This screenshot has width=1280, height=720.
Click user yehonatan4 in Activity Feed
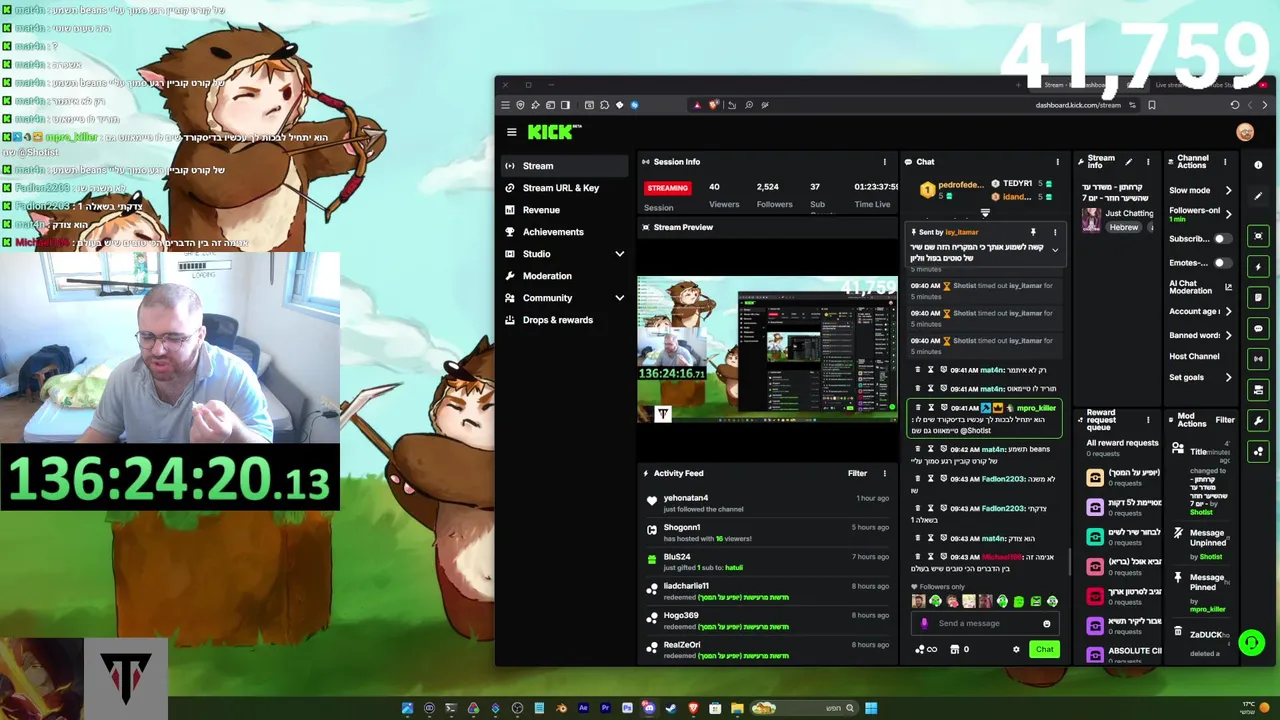click(x=685, y=498)
